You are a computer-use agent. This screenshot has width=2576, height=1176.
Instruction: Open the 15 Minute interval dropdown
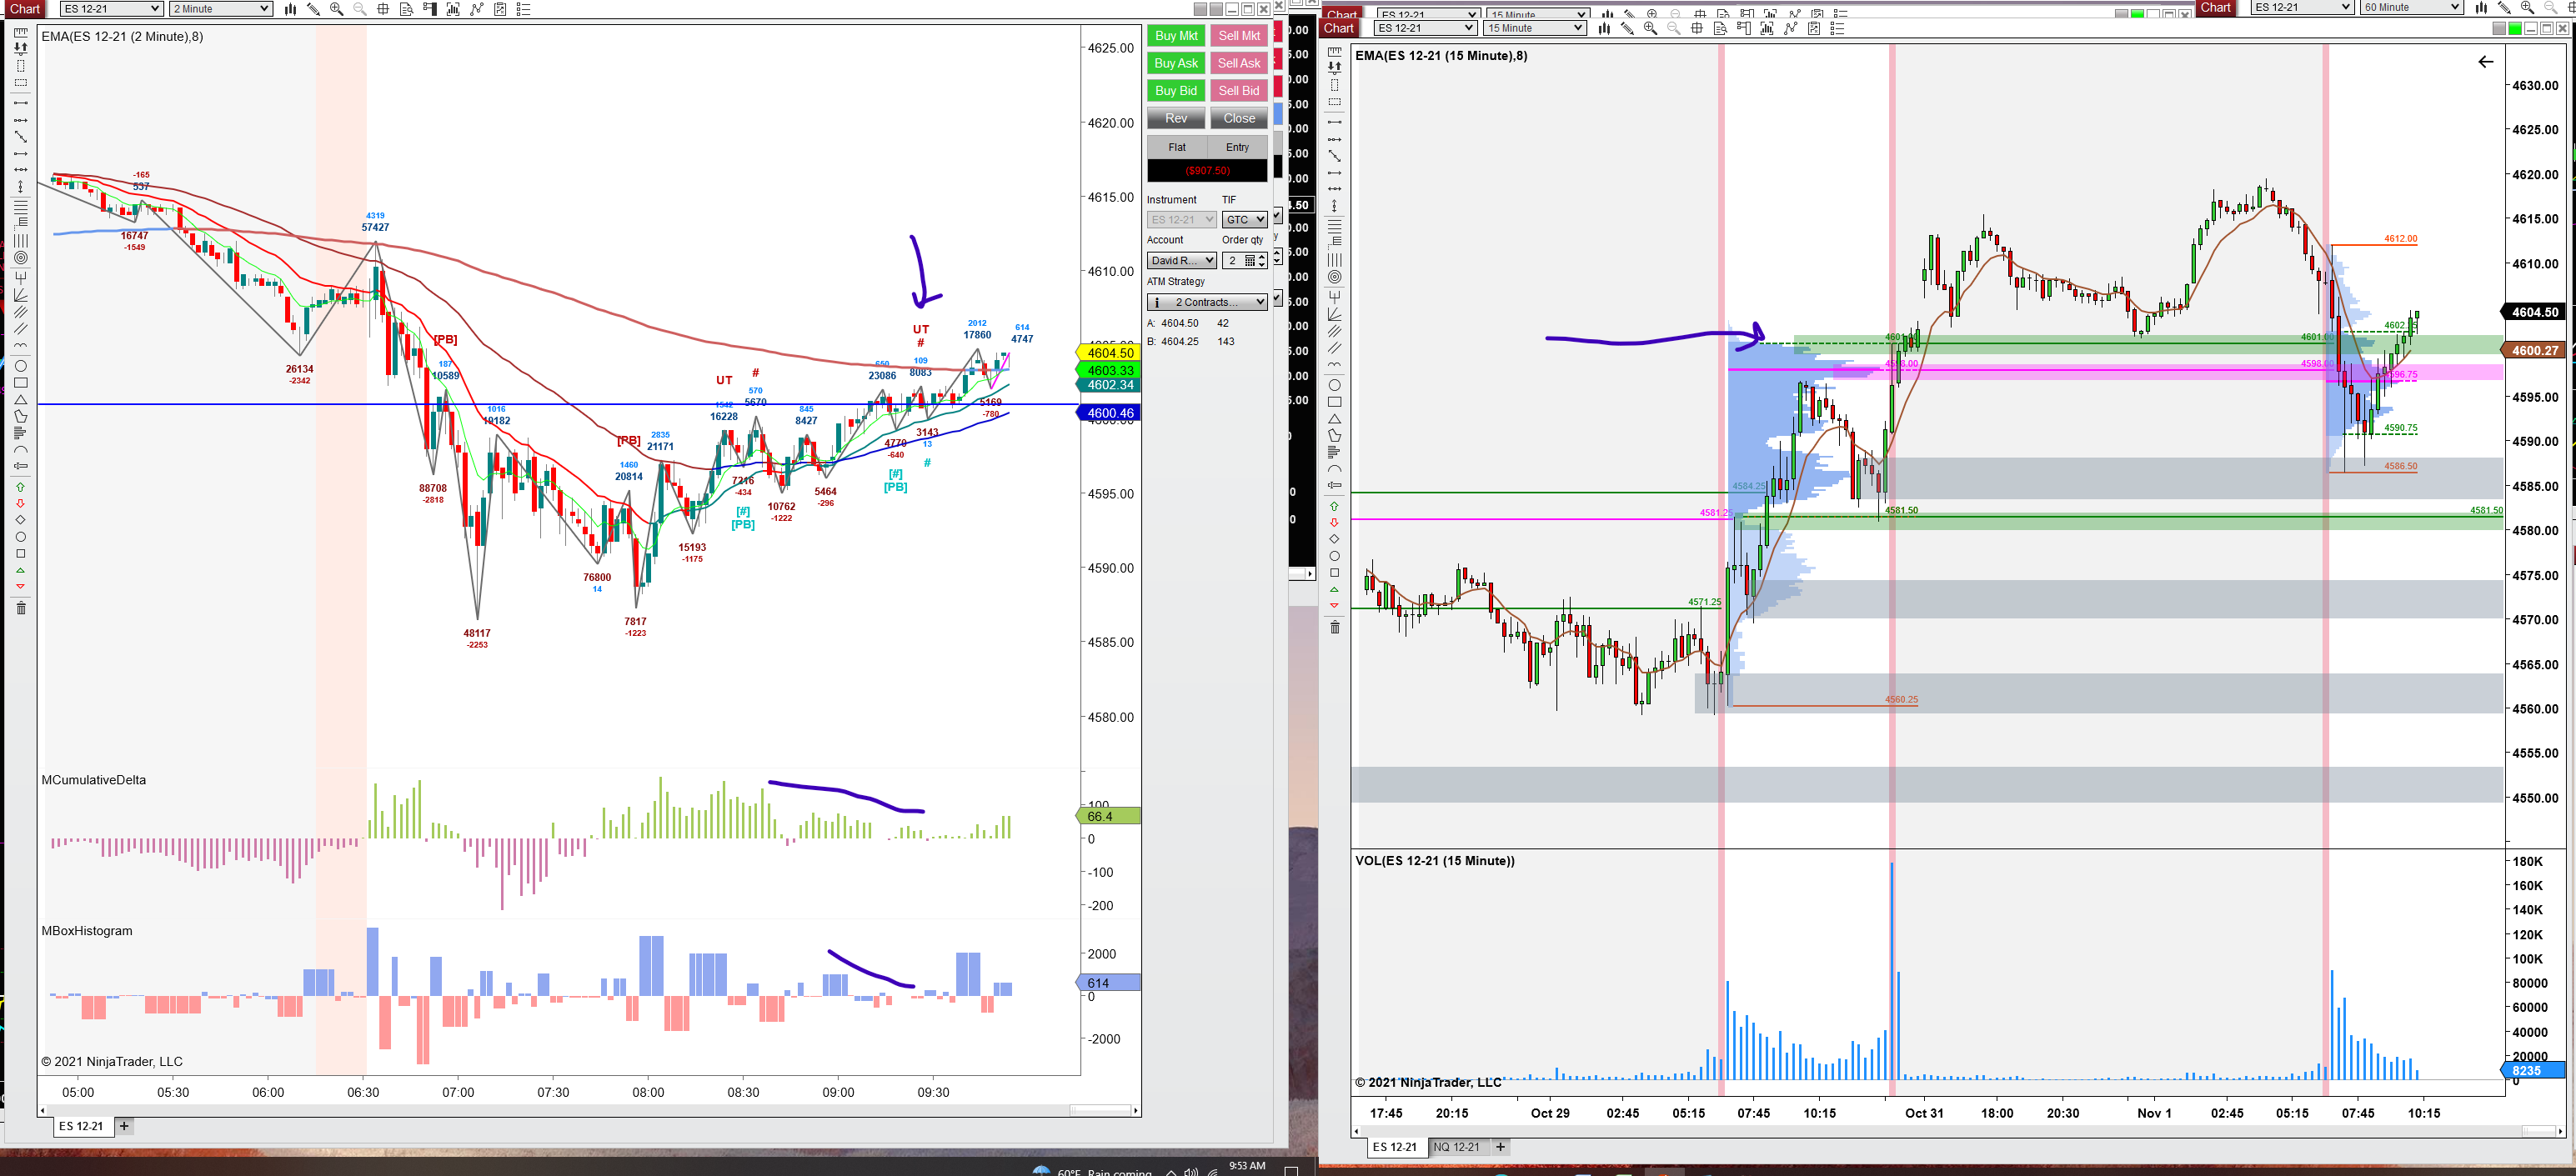[1535, 28]
